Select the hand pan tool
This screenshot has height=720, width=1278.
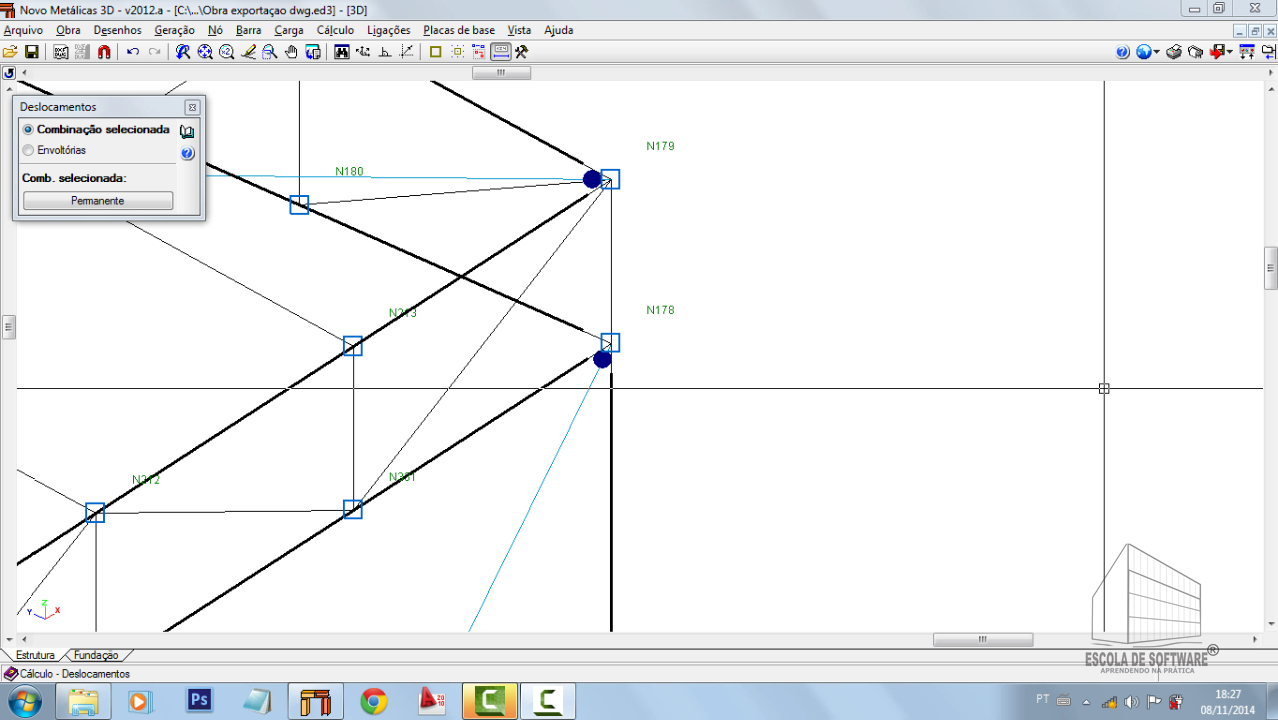click(292, 52)
